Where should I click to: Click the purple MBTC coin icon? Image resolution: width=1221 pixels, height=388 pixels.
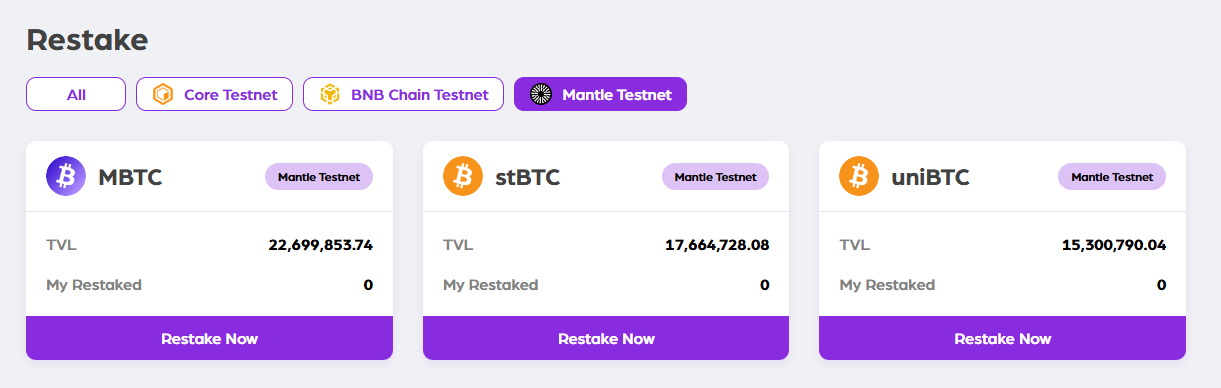(x=66, y=176)
